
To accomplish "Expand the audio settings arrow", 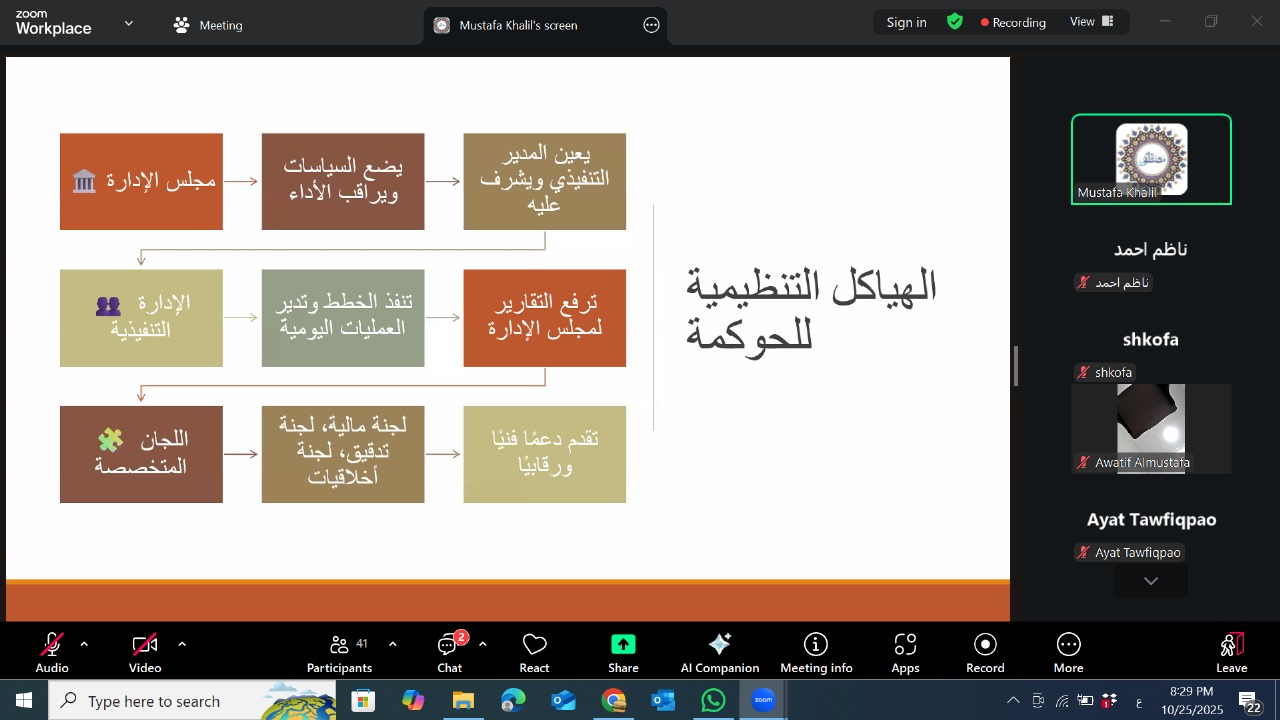I will [84, 644].
